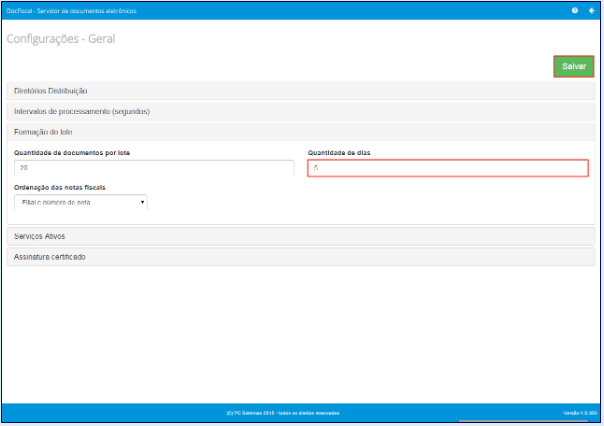Click the DocFiscal title in the header bar
Image resolution: width=604 pixels, height=426 pixels.
point(71,11)
